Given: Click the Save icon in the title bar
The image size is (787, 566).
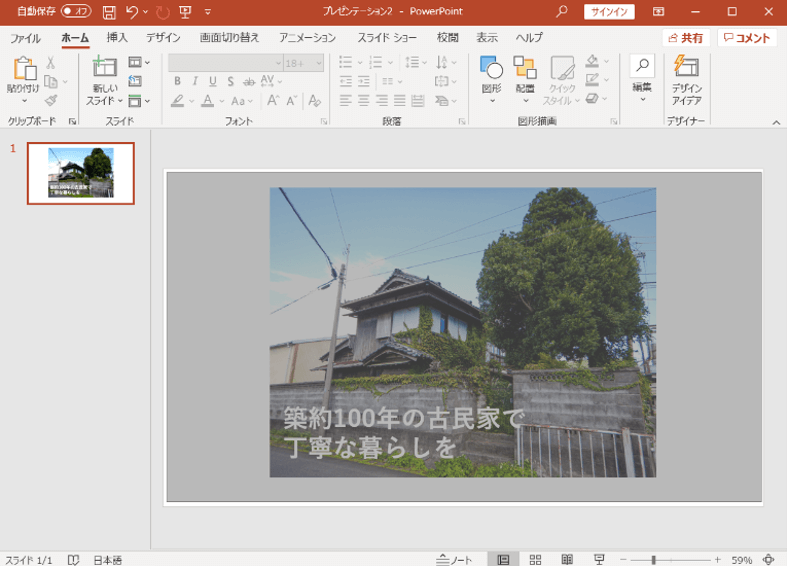Looking at the screenshot, I should click(109, 12).
